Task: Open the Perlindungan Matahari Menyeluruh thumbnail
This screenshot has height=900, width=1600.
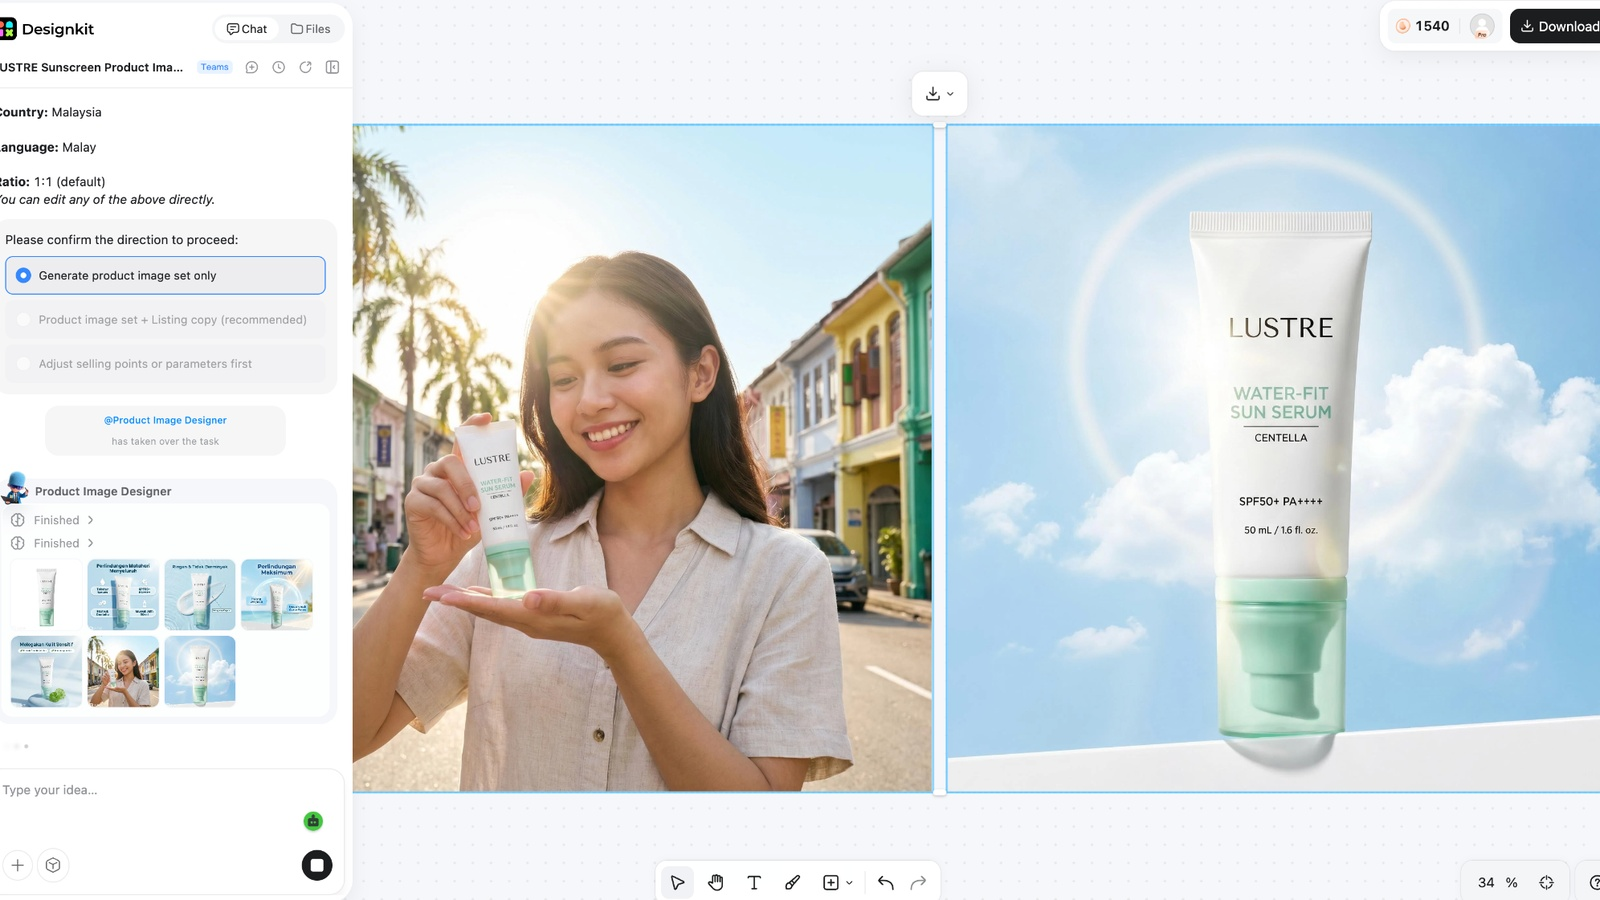Action: [x=123, y=595]
